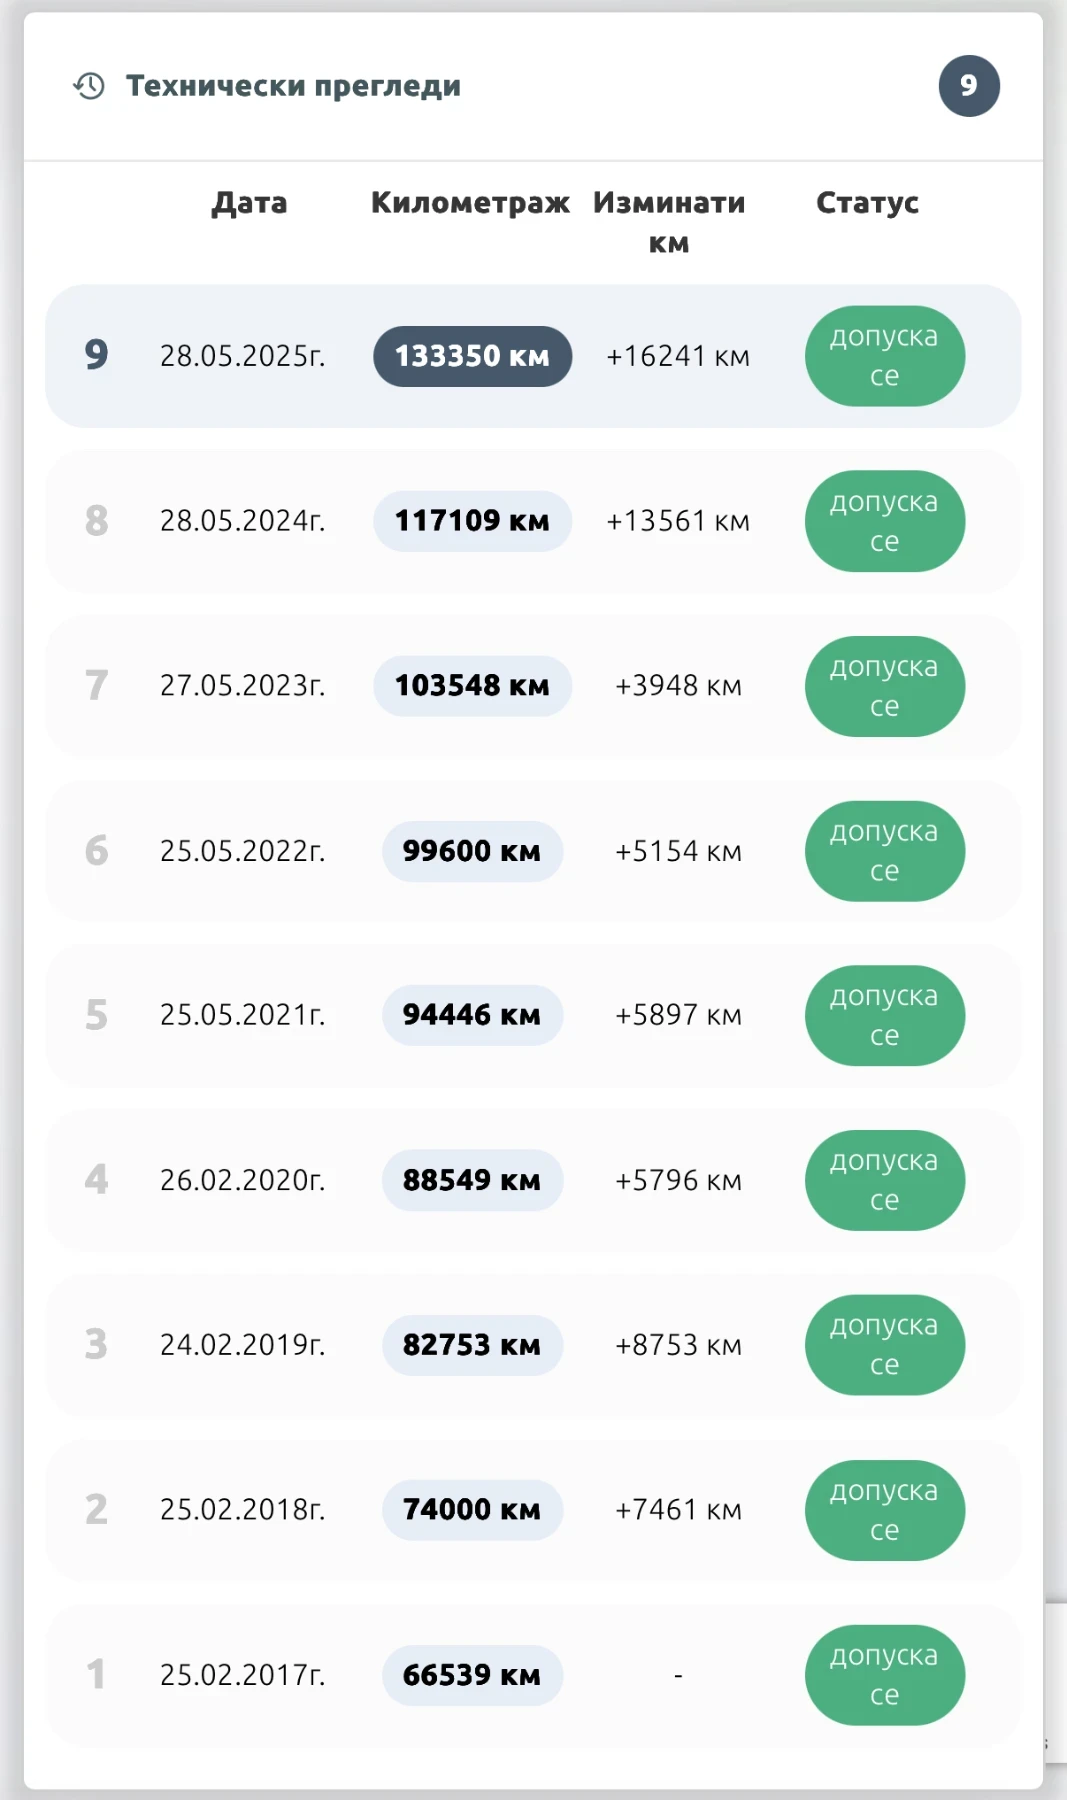Image resolution: width=1067 pixels, height=1800 pixels.
Task: Select the 25.02.2018 inspection date
Action: [242, 1510]
